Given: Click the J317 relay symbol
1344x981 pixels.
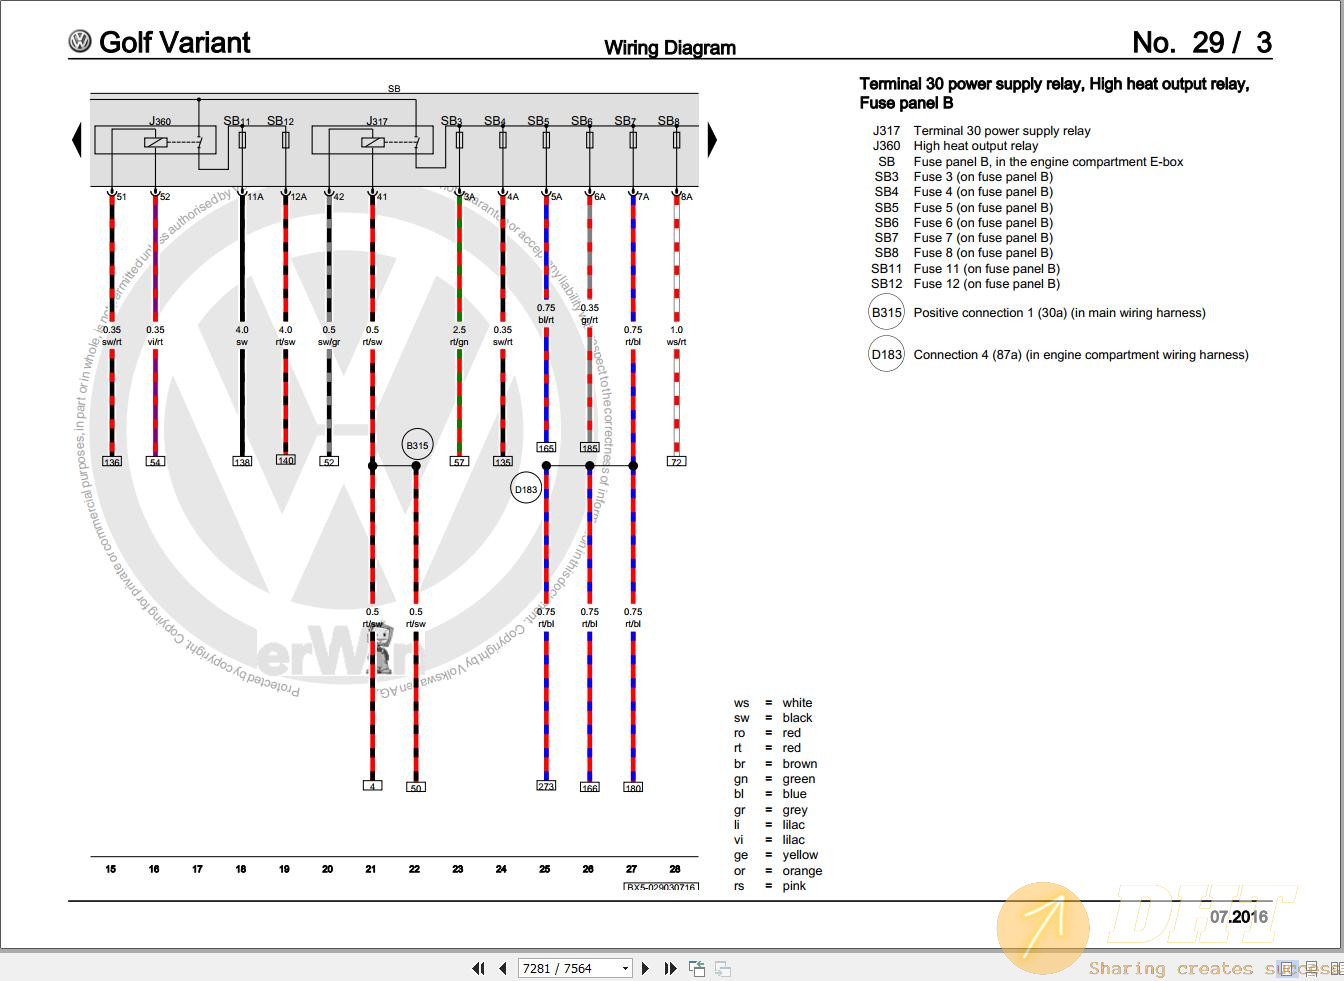Looking at the screenshot, I should 372,141.
